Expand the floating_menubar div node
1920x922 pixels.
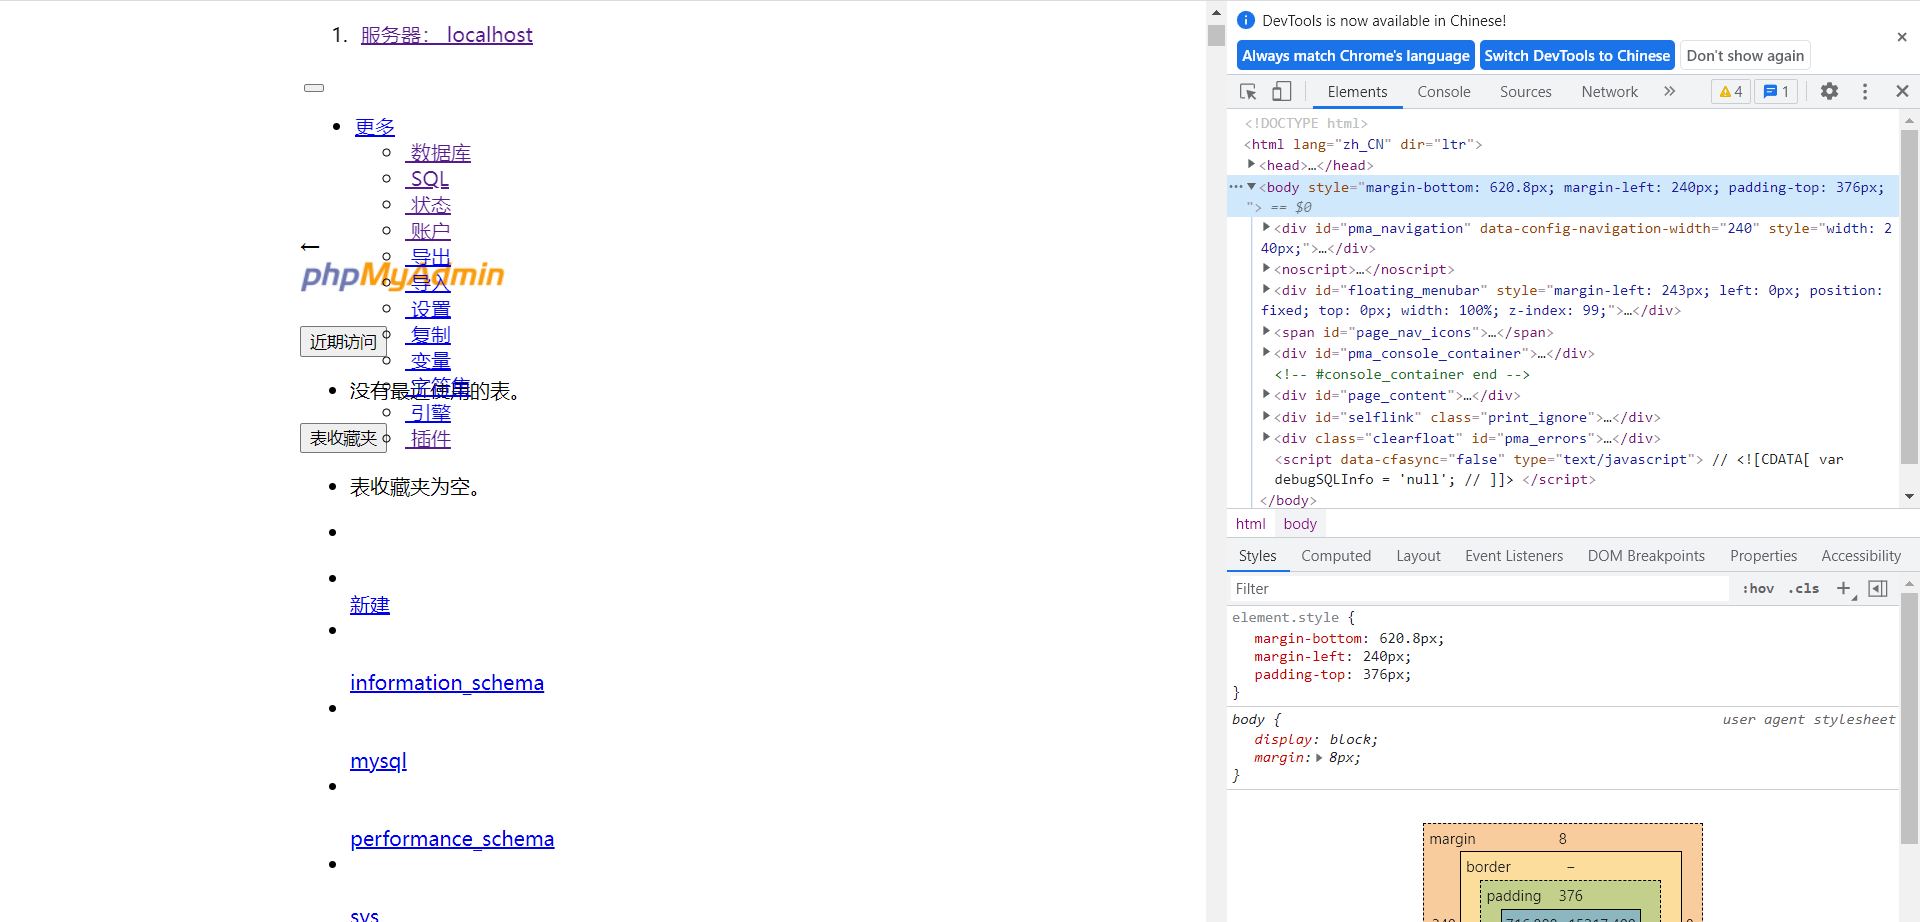[1266, 289]
